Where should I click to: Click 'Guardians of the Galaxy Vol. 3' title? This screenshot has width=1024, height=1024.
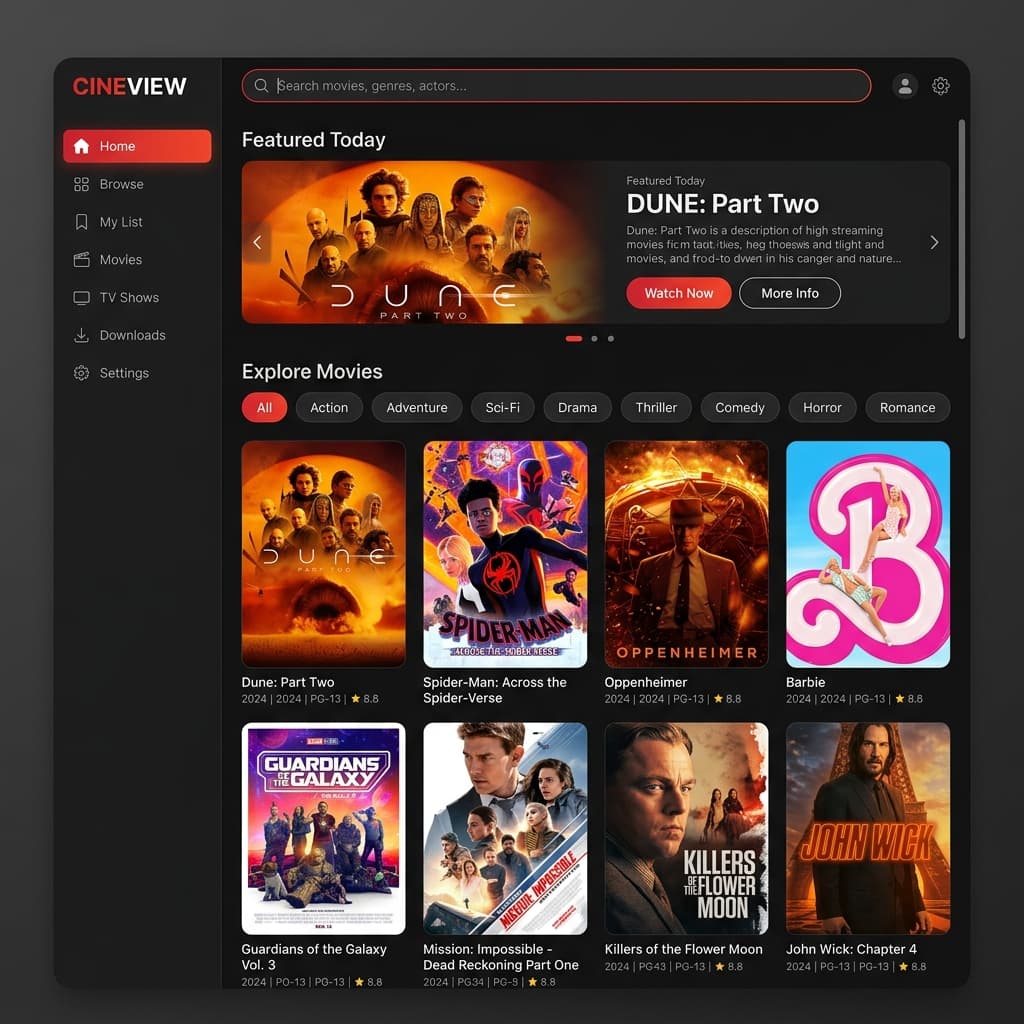click(x=314, y=957)
